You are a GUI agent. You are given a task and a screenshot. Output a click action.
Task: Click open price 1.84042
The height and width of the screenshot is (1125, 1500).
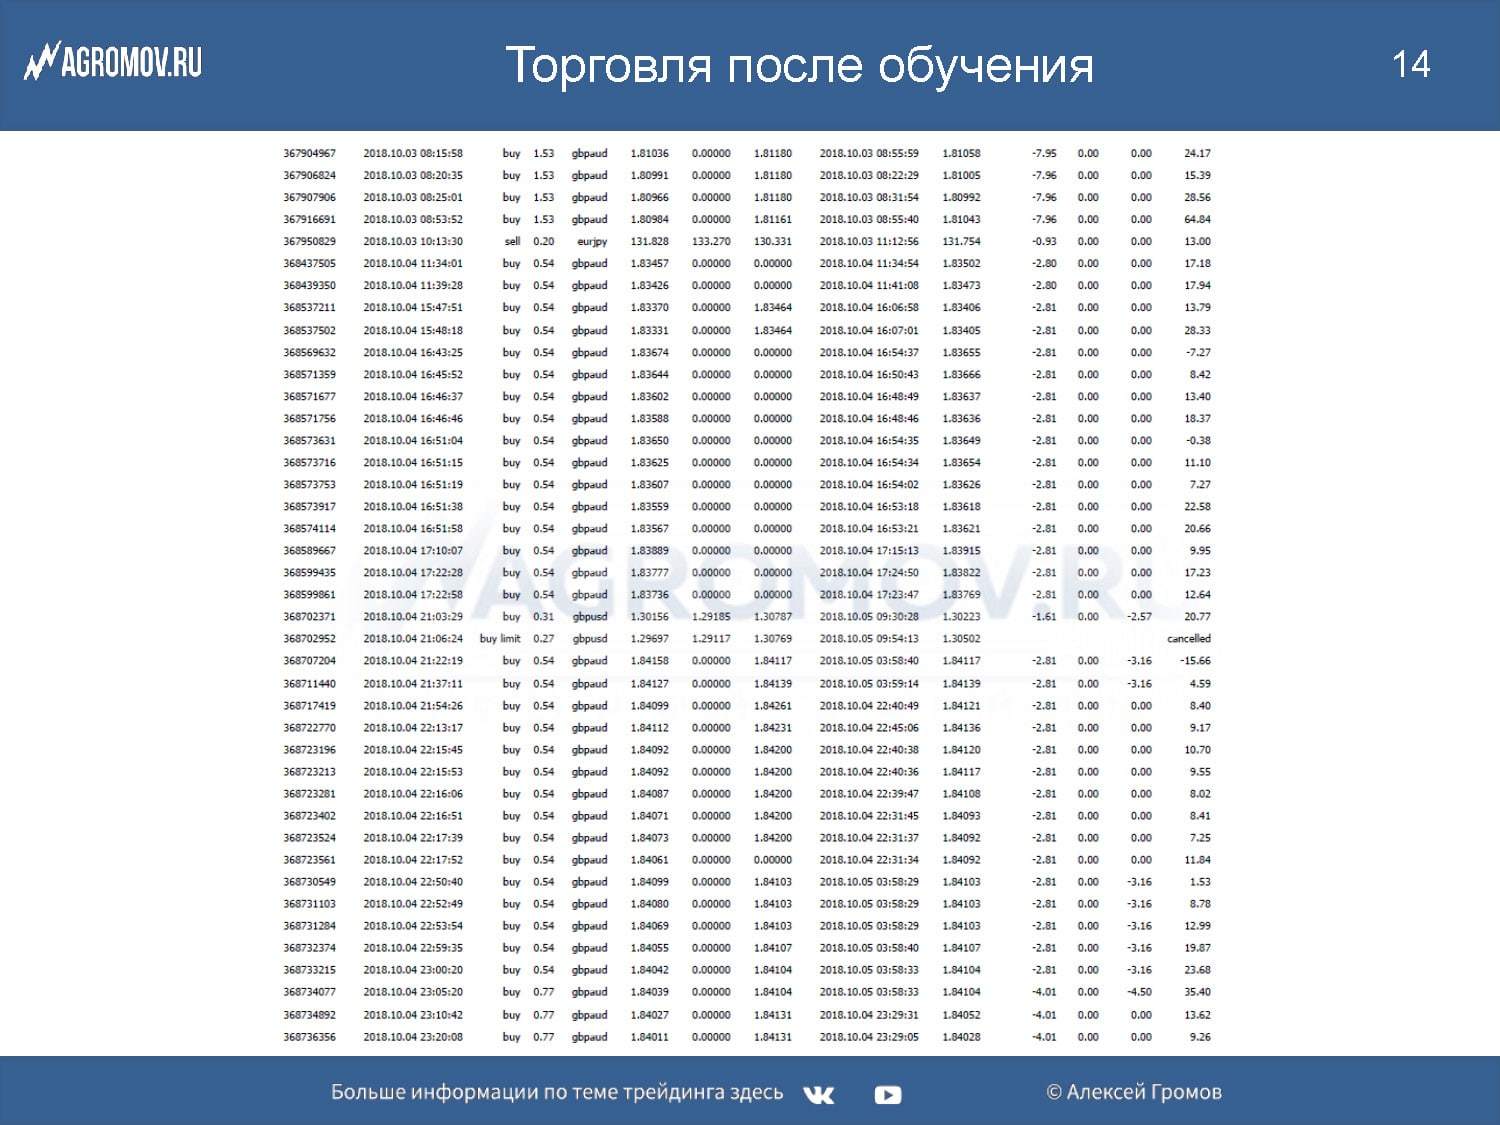coord(650,970)
